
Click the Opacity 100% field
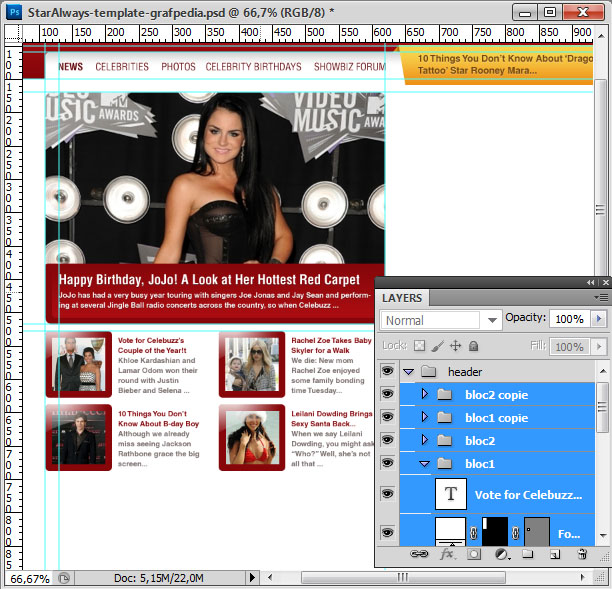(570, 319)
